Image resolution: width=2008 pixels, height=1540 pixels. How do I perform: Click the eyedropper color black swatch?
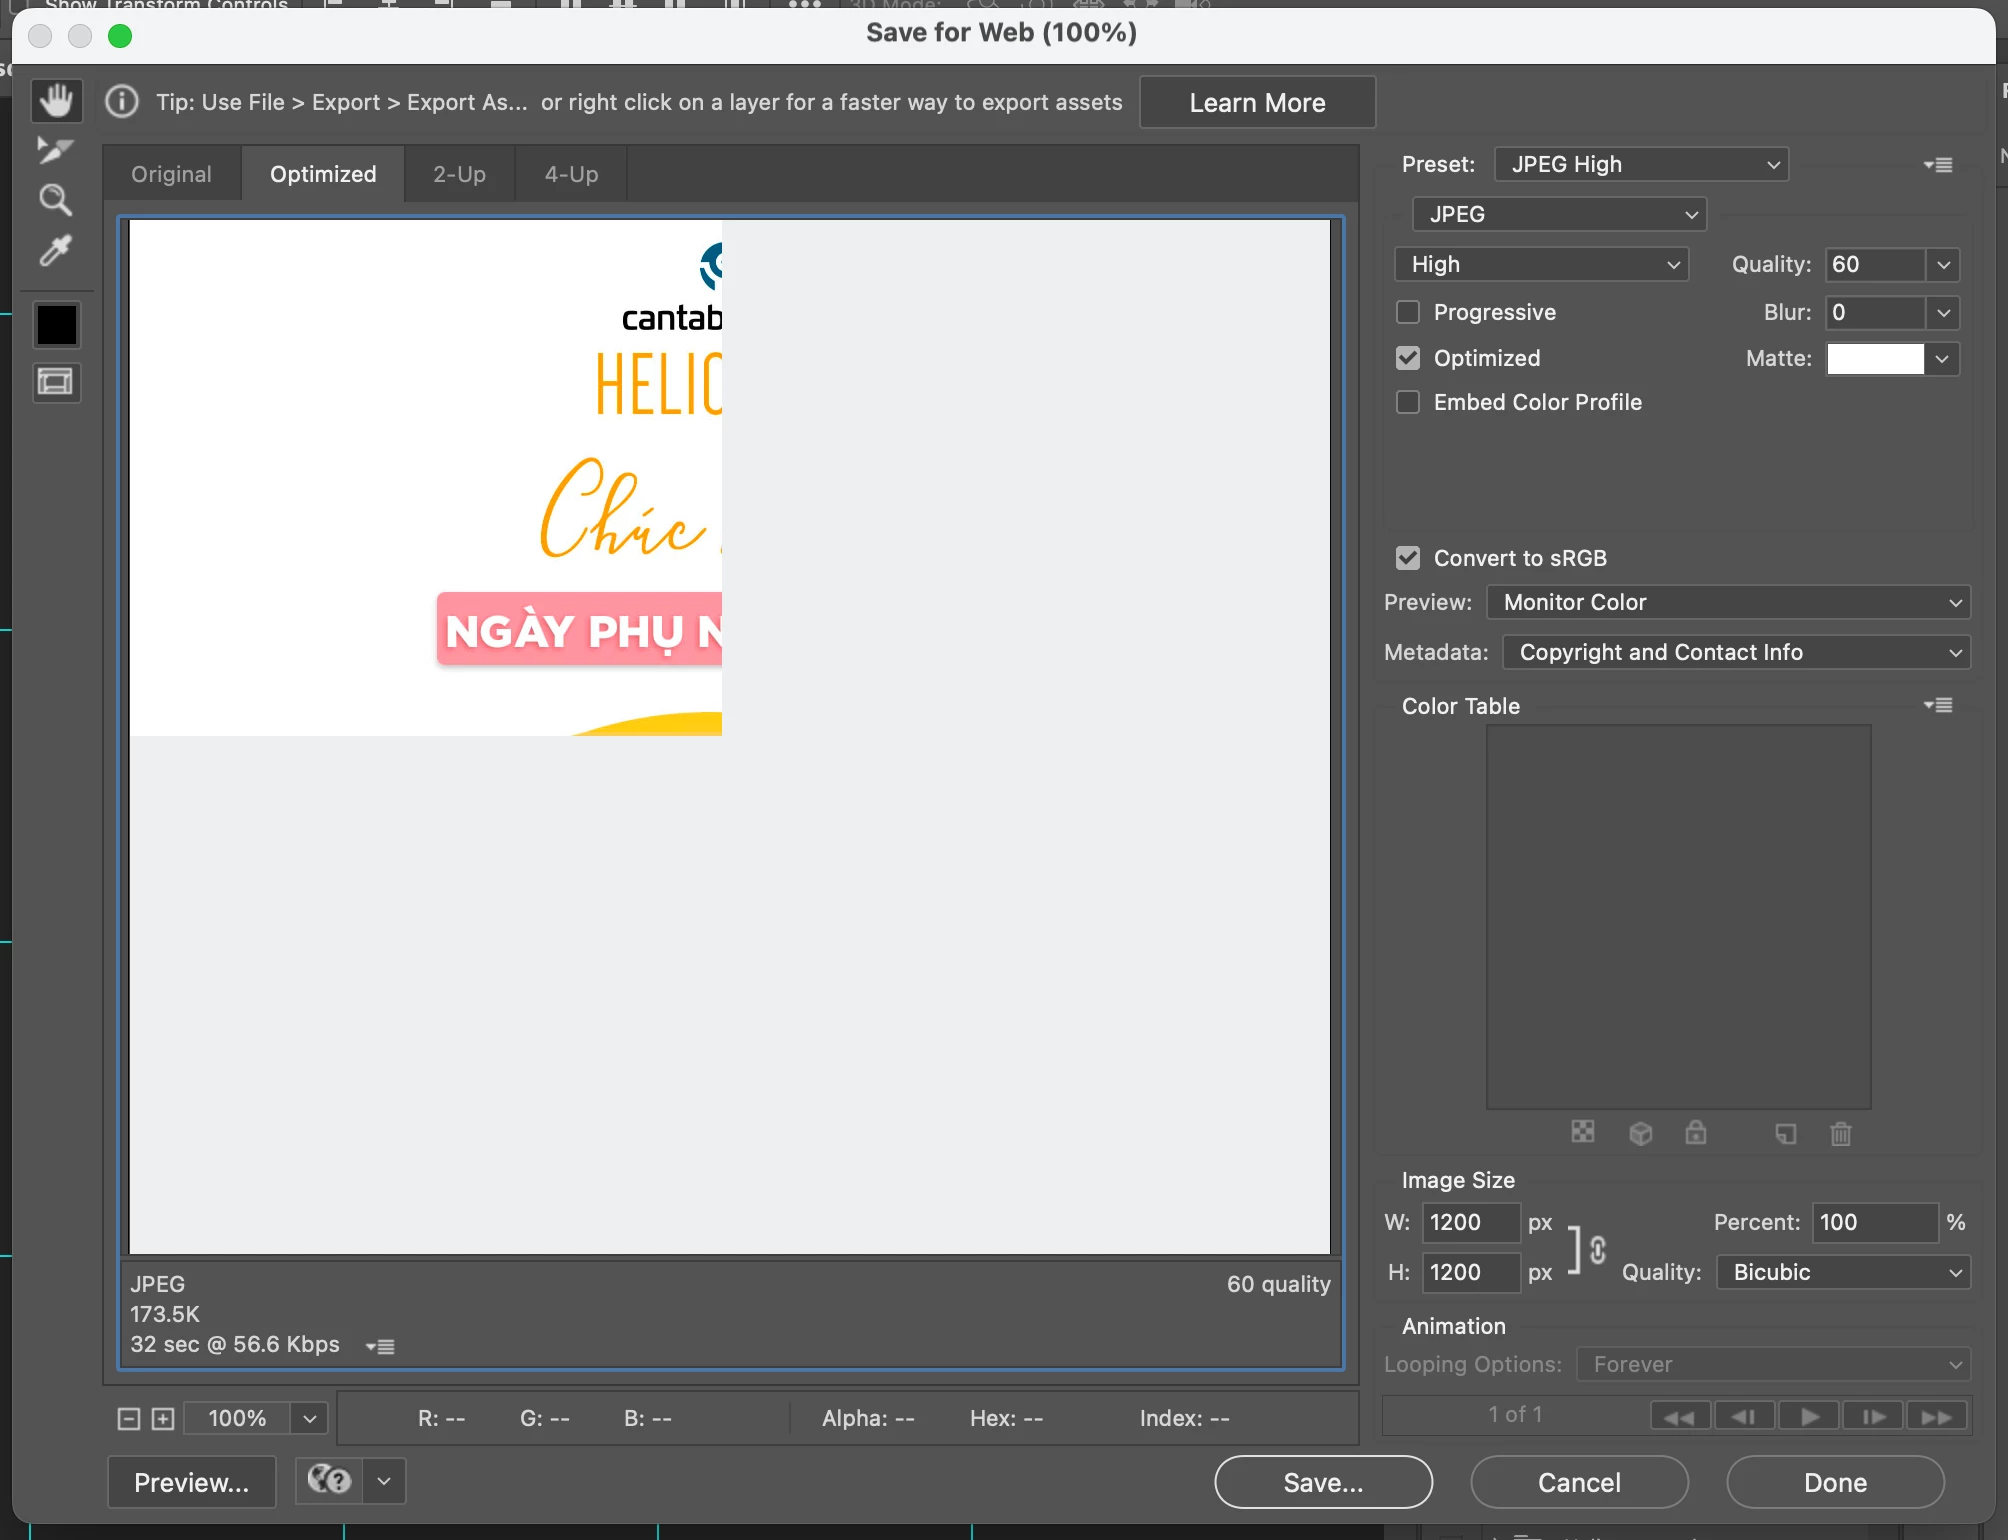click(x=56, y=324)
